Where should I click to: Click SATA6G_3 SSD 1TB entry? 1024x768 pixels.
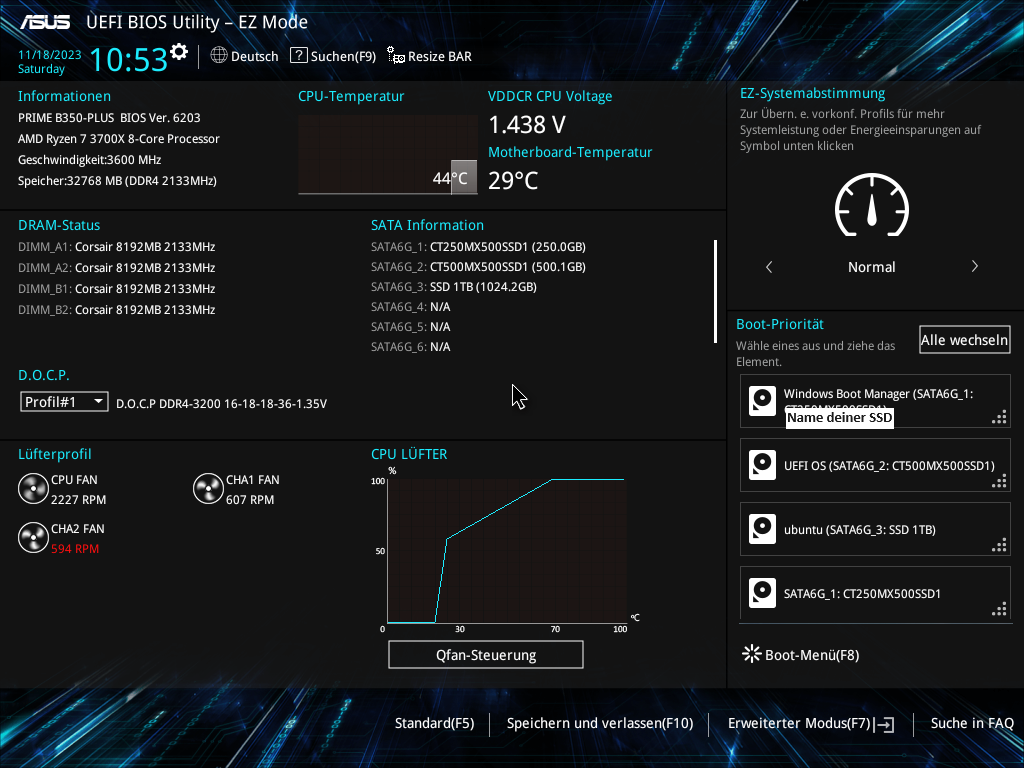pyautogui.click(x=454, y=287)
